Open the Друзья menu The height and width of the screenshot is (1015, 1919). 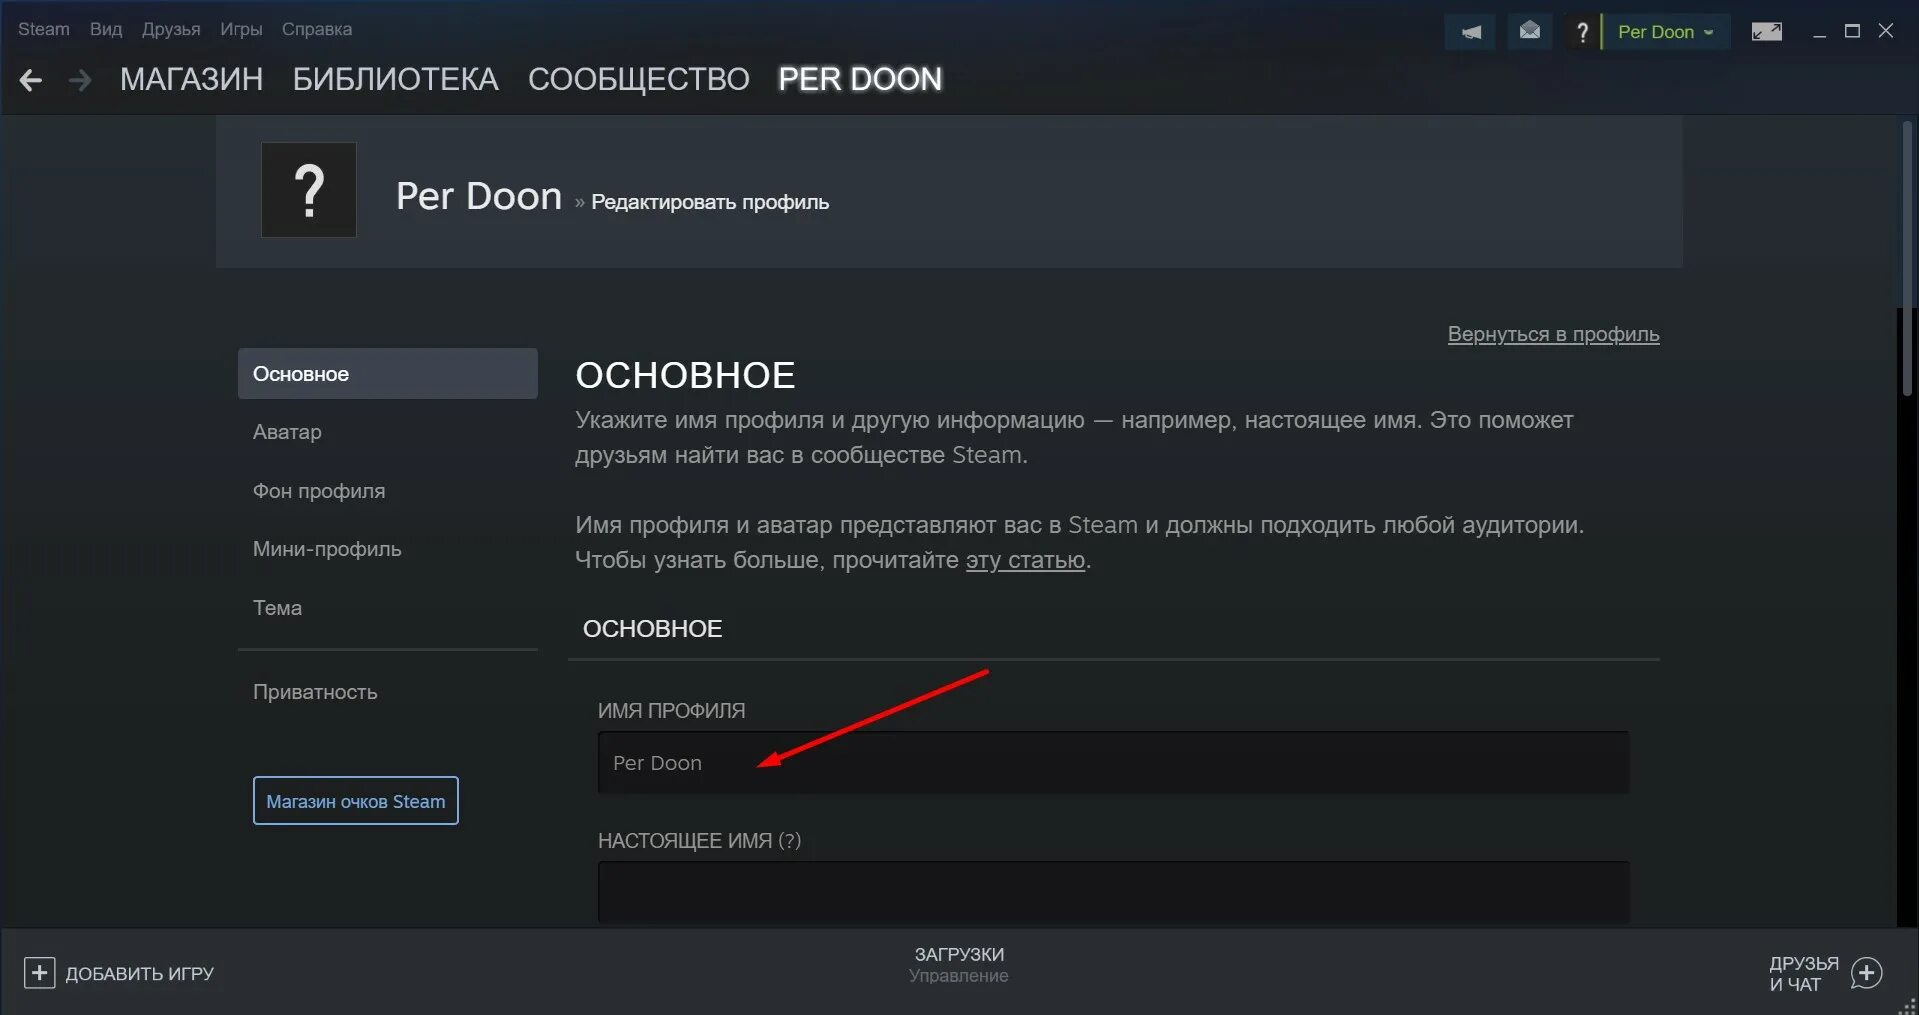pyautogui.click(x=171, y=29)
